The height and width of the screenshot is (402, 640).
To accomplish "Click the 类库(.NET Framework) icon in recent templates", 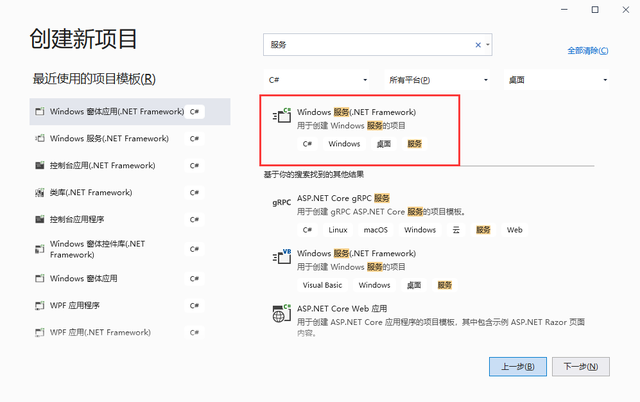I will [40, 192].
